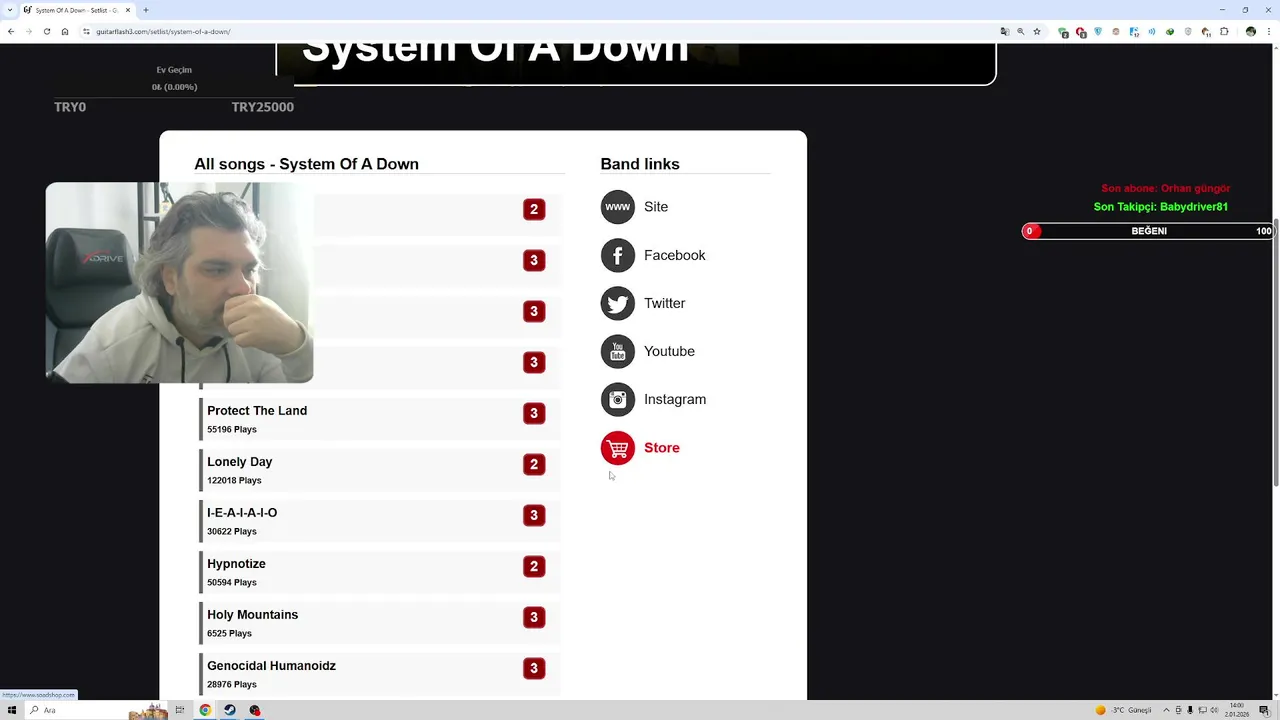The height and width of the screenshot is (720, 1280).
Task: Click the Youtube round icon
Action: [x=618, y=351]
